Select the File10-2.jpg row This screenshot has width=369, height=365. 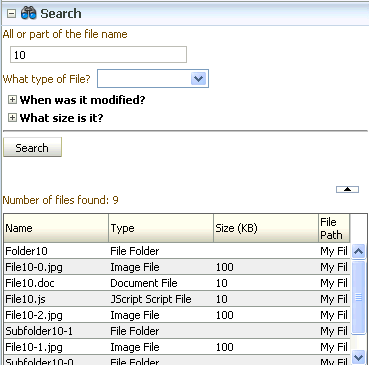click(177, 315)
